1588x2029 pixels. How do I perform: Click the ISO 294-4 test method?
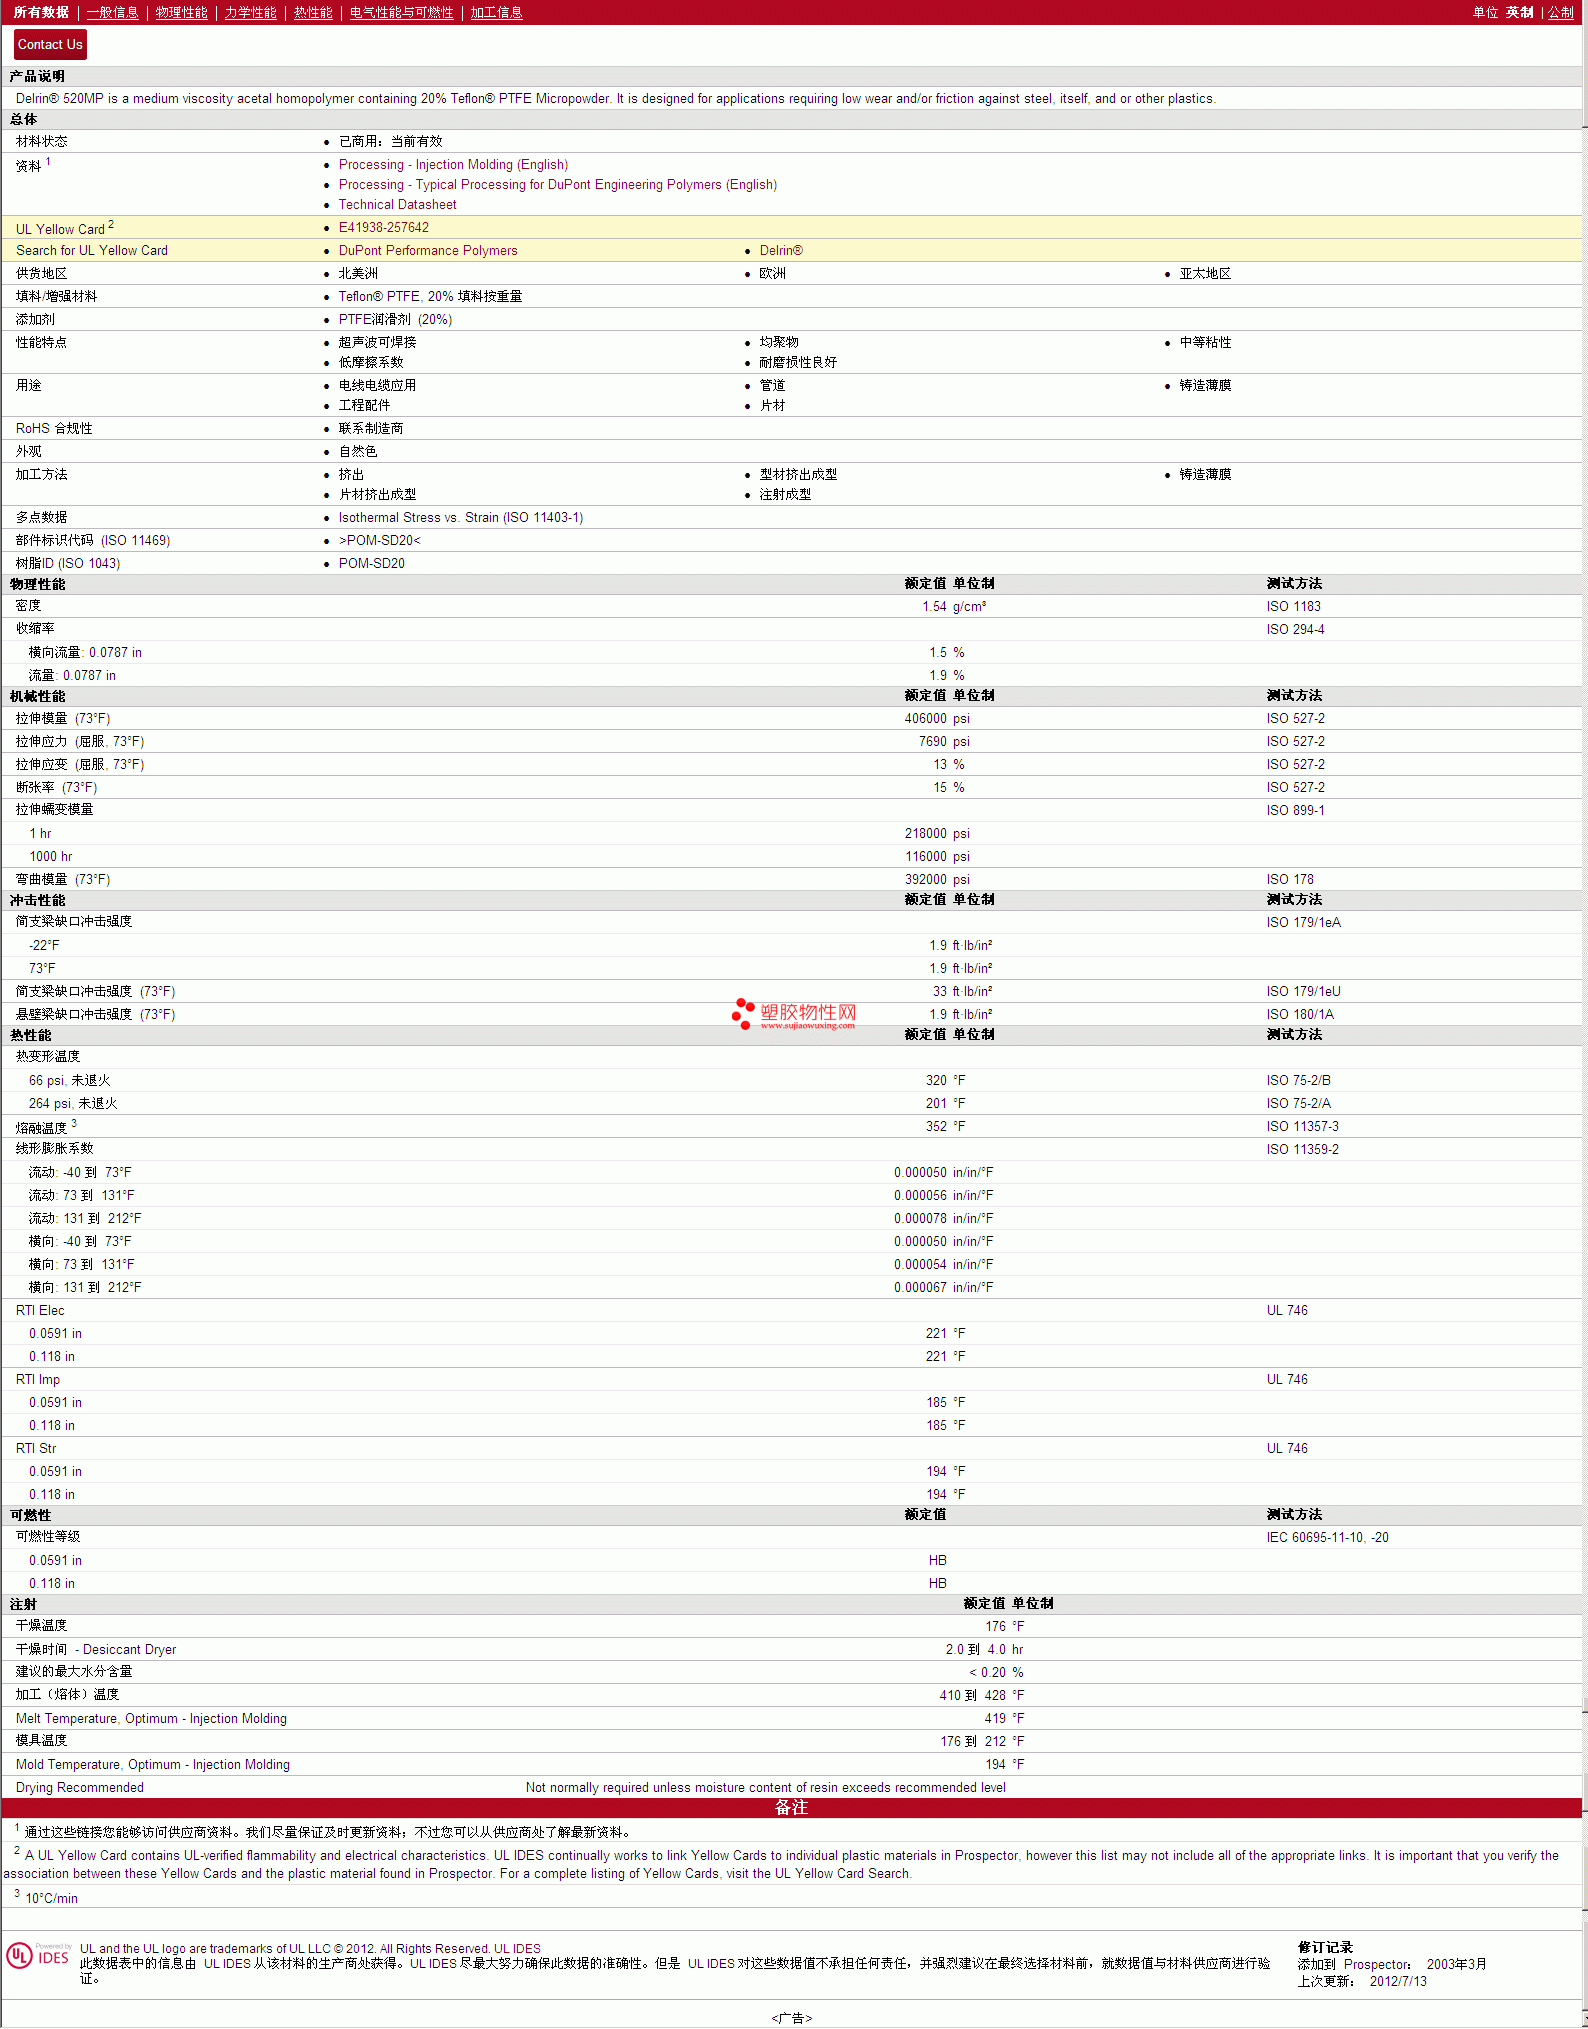pos(1295,630)
